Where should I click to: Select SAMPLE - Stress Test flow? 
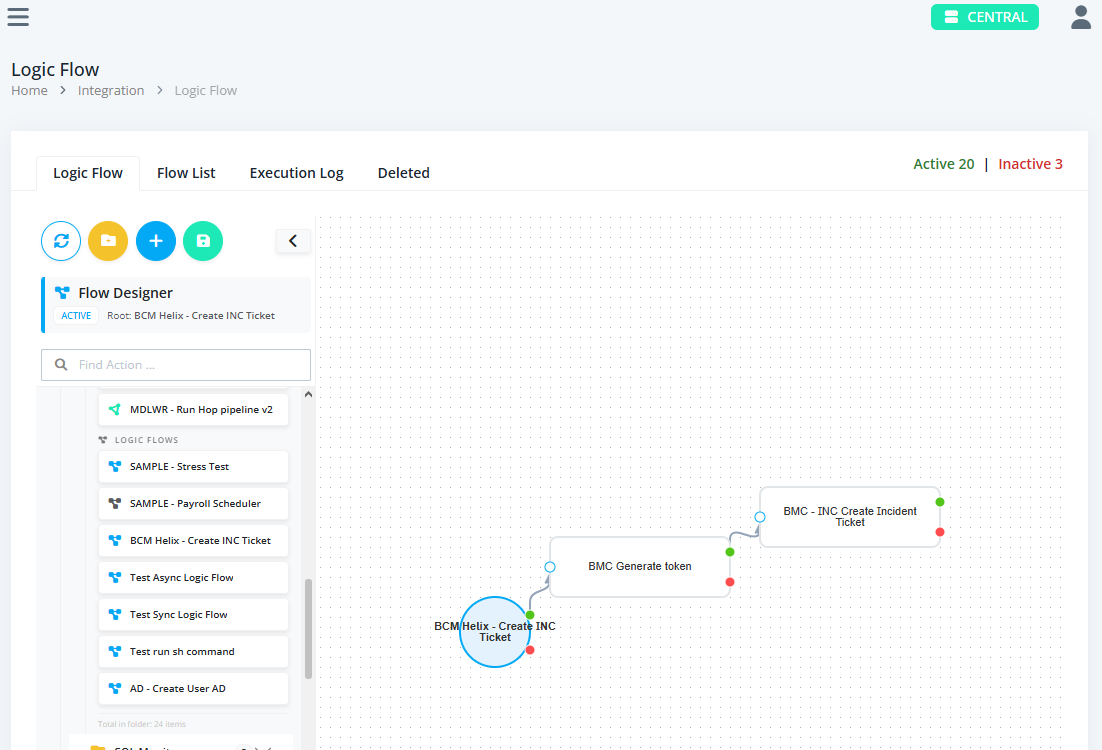[193, 467]
